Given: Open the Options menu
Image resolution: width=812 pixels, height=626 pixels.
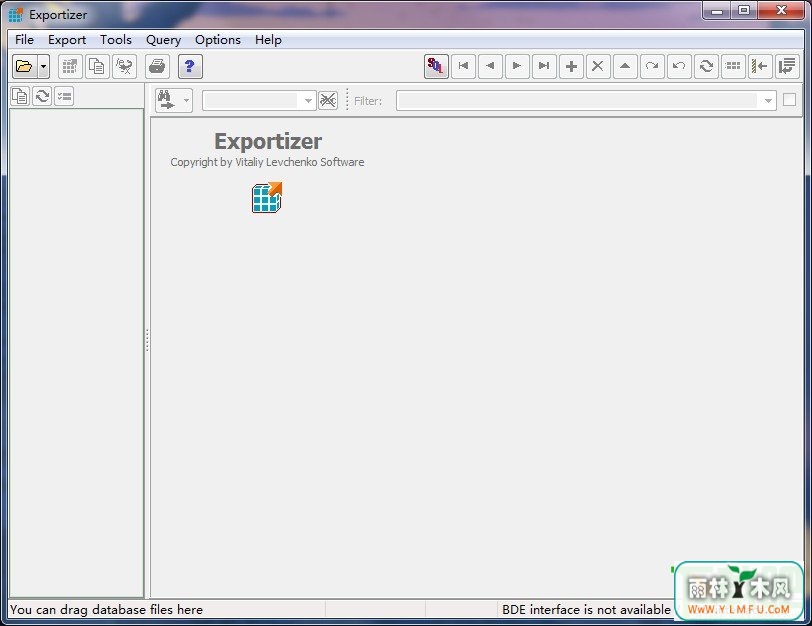Looking at the screenshot, I should click(x=218, y=40).
